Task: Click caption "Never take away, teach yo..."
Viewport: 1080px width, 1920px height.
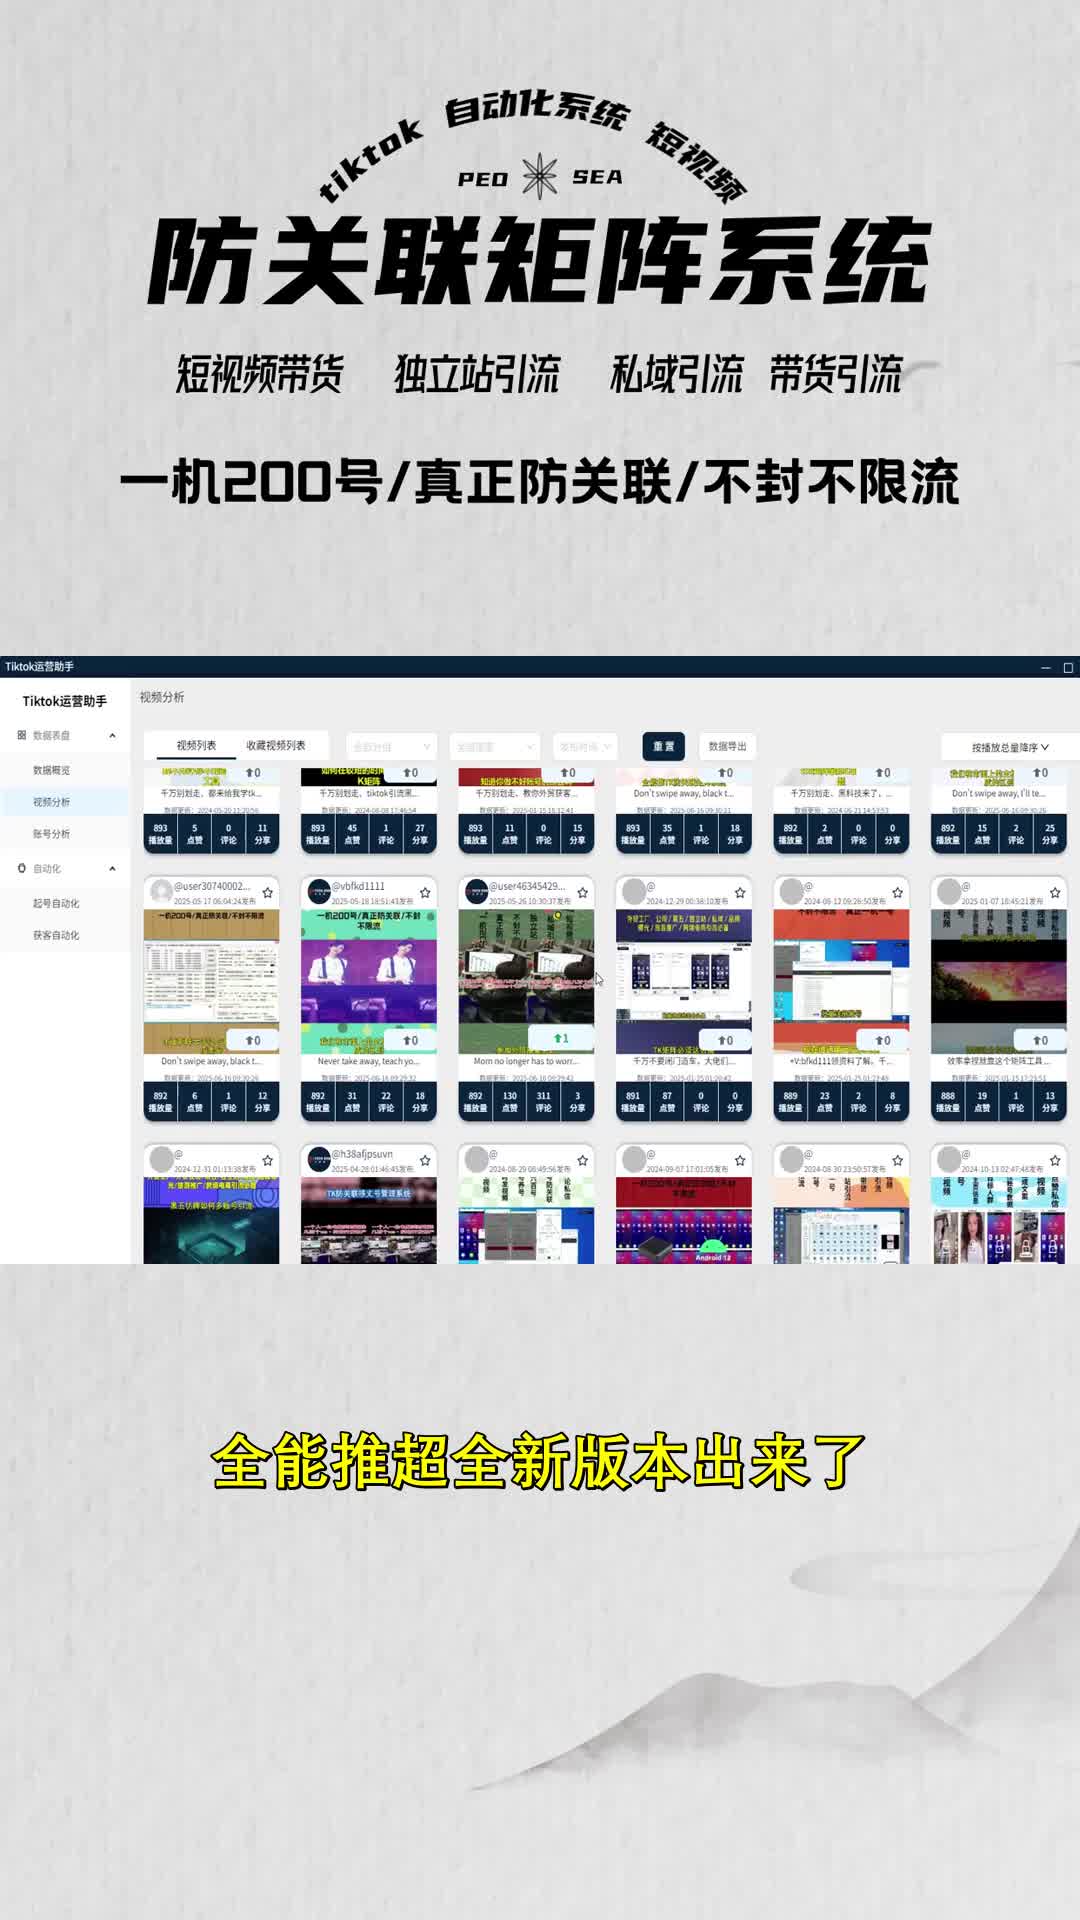Action: pyautogui.click(x=369, y=1062)
